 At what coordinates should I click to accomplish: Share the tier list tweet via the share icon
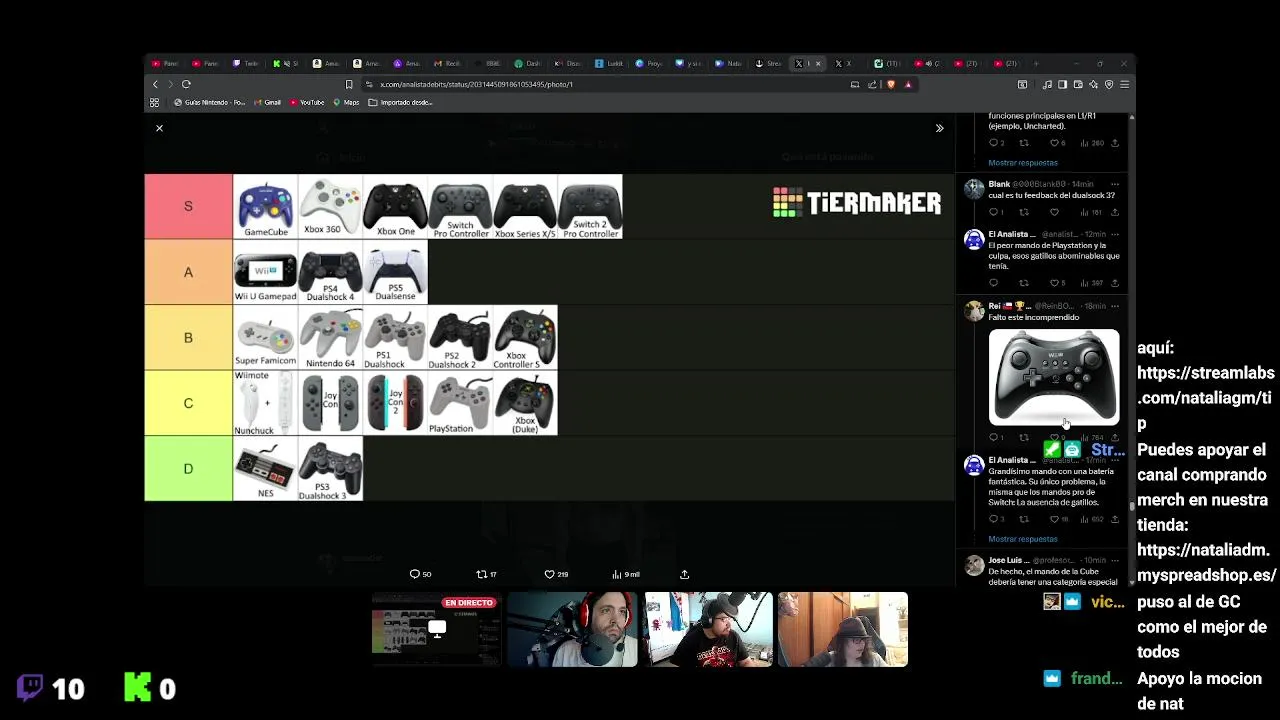click(684, 574)
